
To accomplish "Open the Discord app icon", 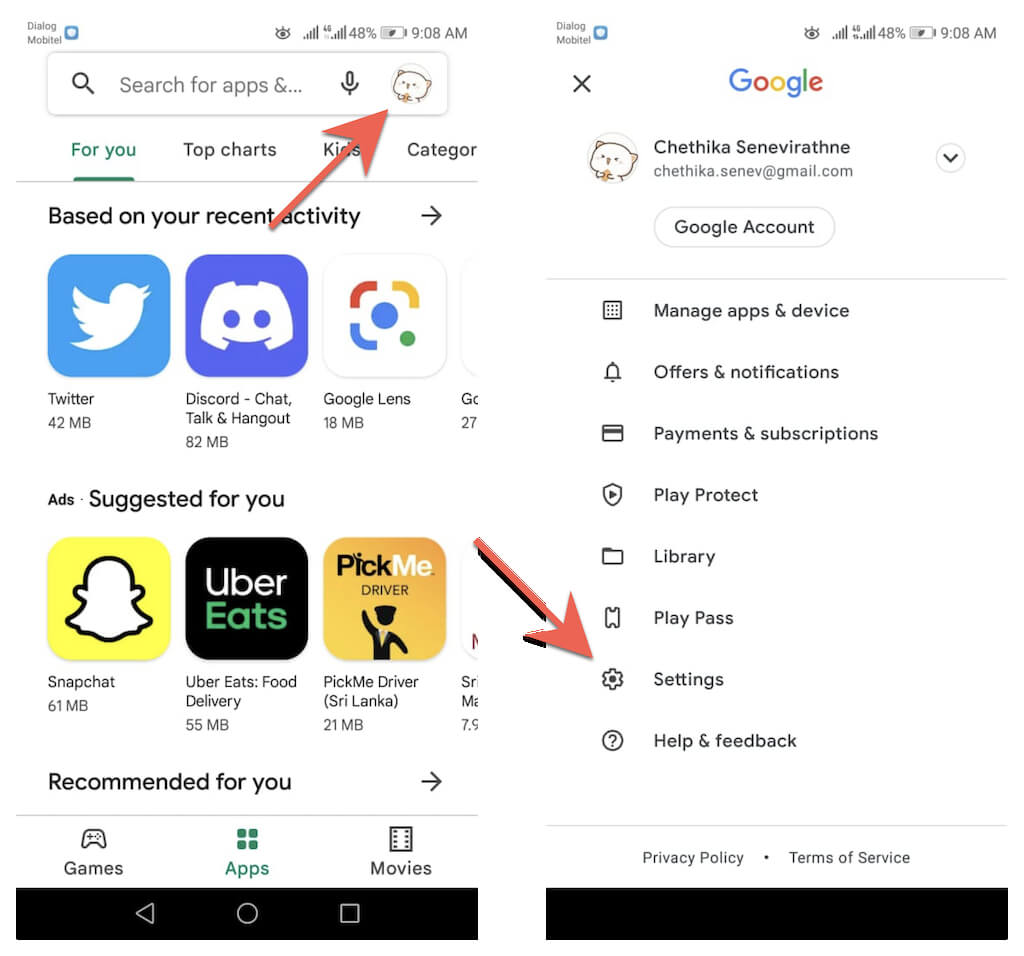I will 247,315.
